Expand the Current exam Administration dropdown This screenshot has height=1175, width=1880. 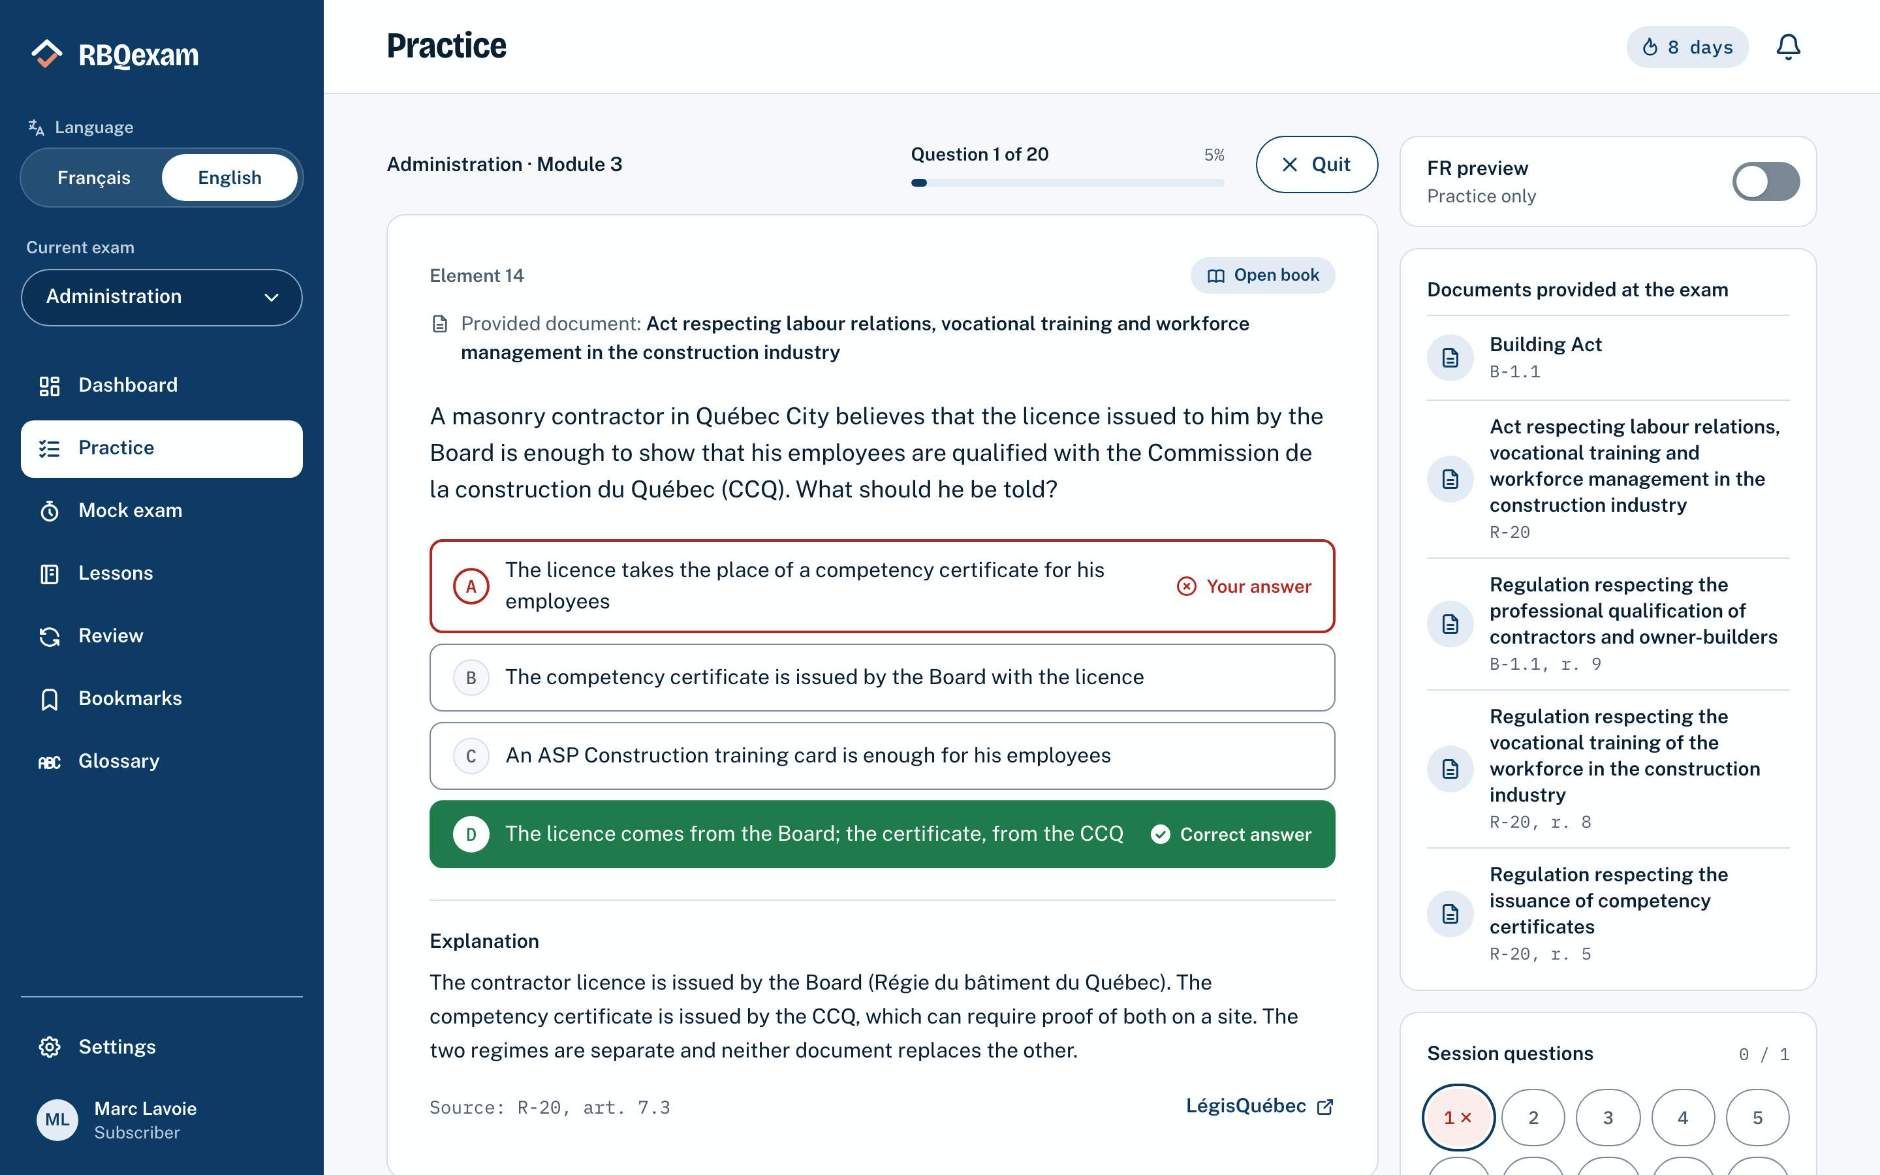[162, 297]
